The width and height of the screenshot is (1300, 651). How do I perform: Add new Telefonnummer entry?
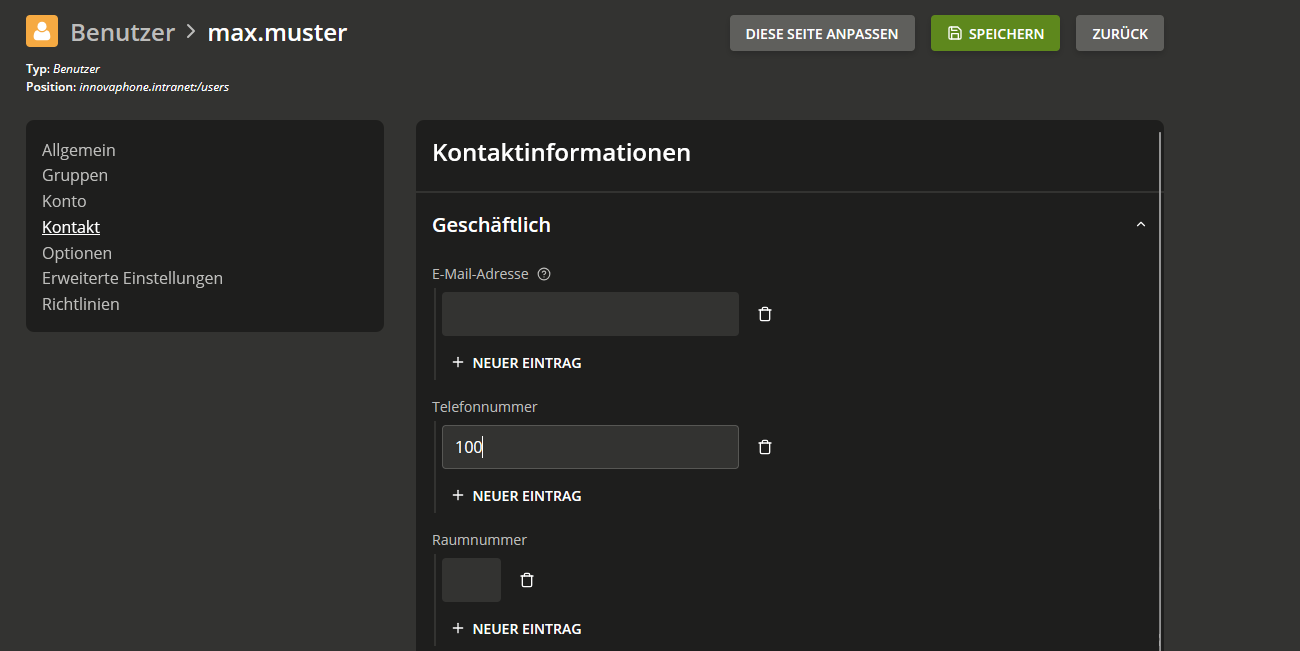pyautogui.click(x=517, y=496)
